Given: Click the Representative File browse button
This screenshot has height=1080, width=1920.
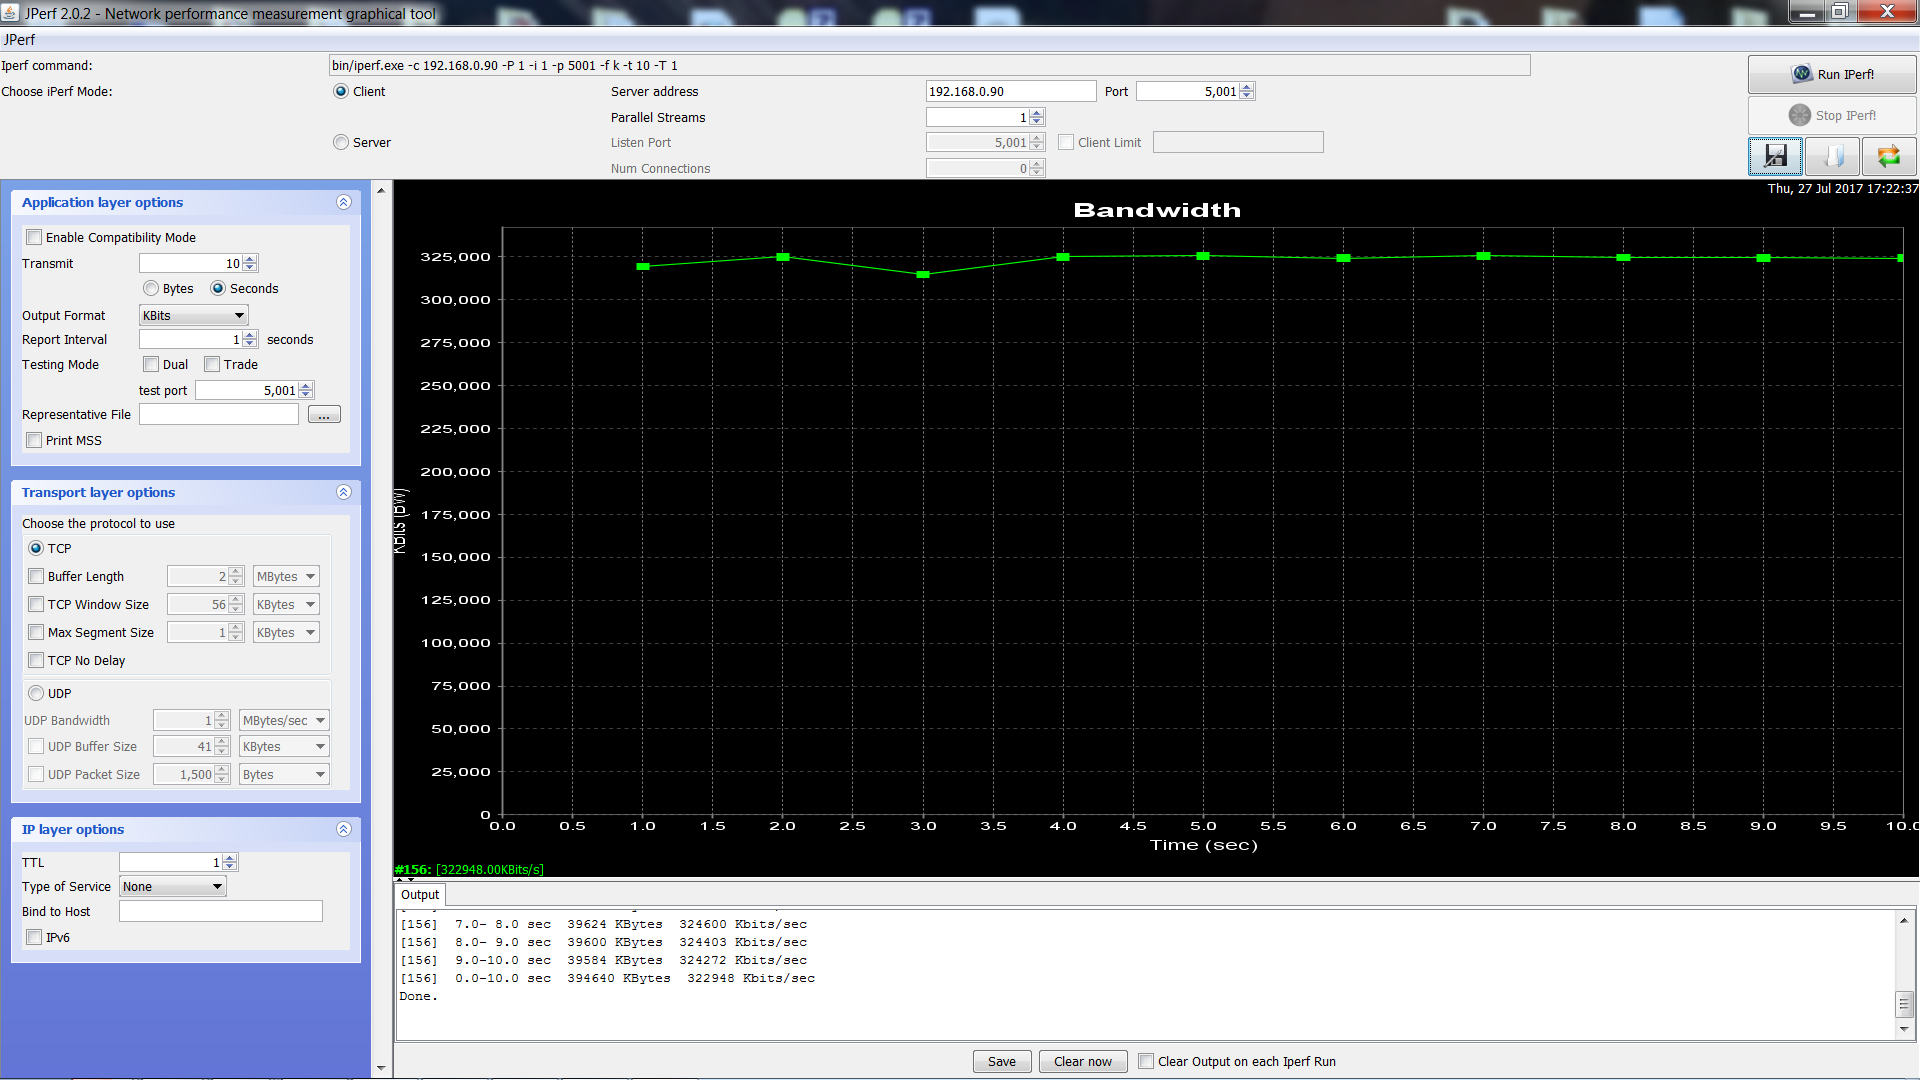Looking at the screenshot, I should pos(324,415).
